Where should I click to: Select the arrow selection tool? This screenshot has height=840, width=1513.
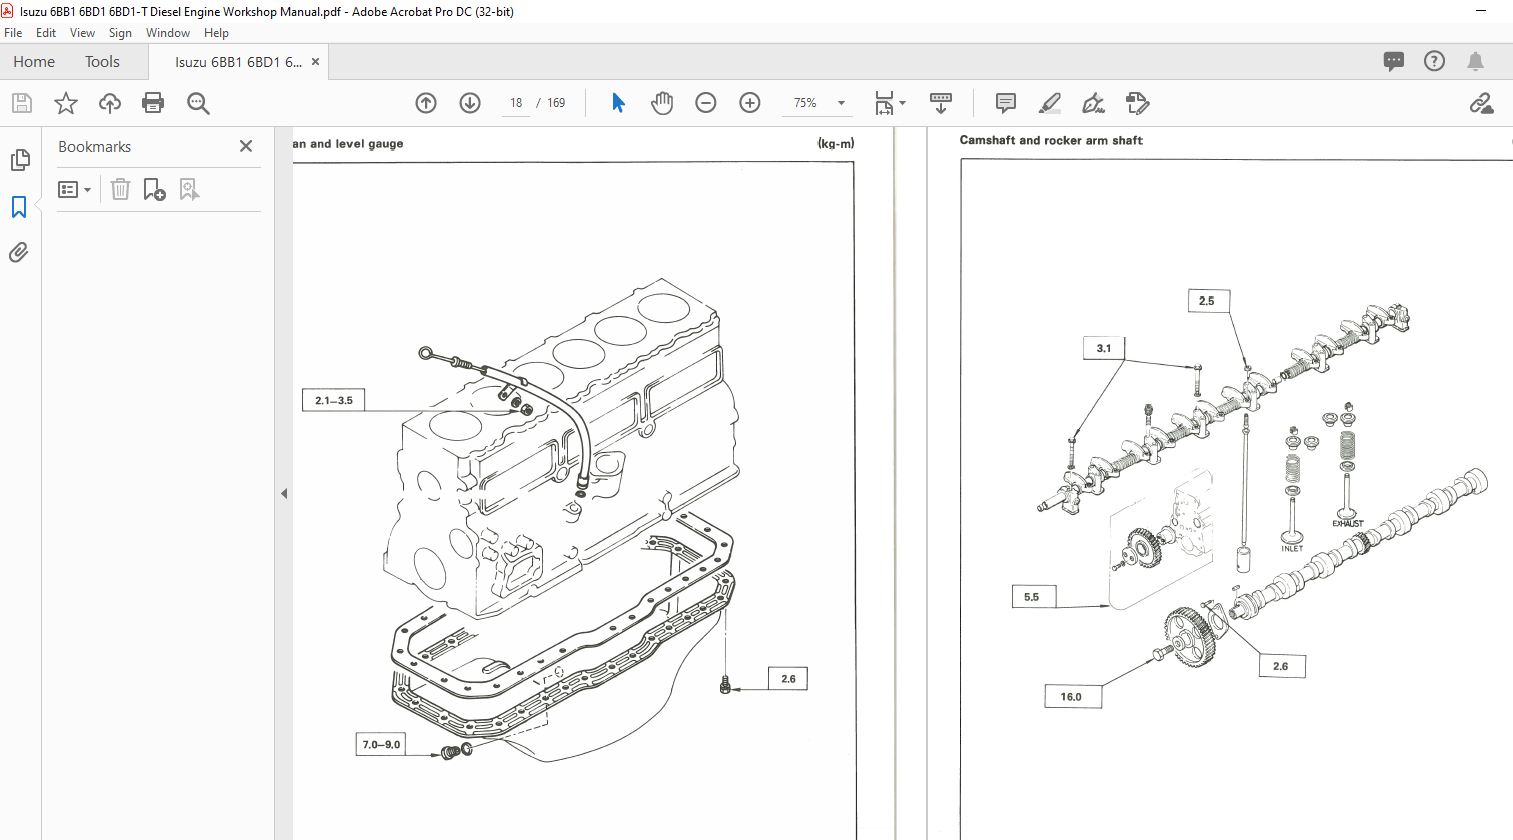tap(618, 103)
